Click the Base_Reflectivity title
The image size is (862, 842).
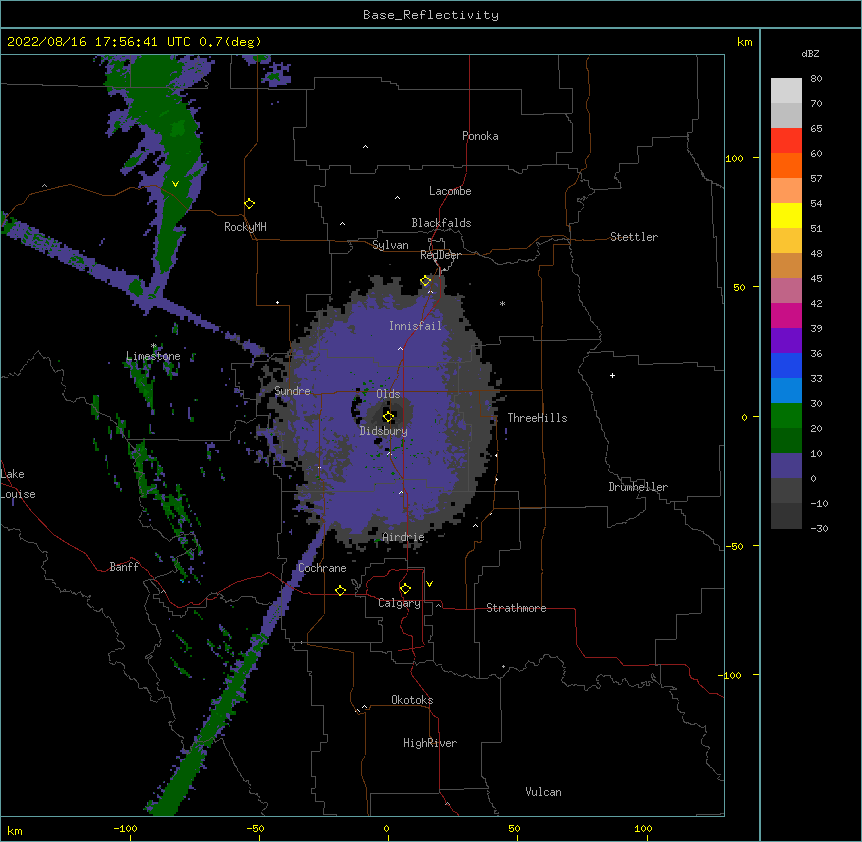(x=431, y=15)
